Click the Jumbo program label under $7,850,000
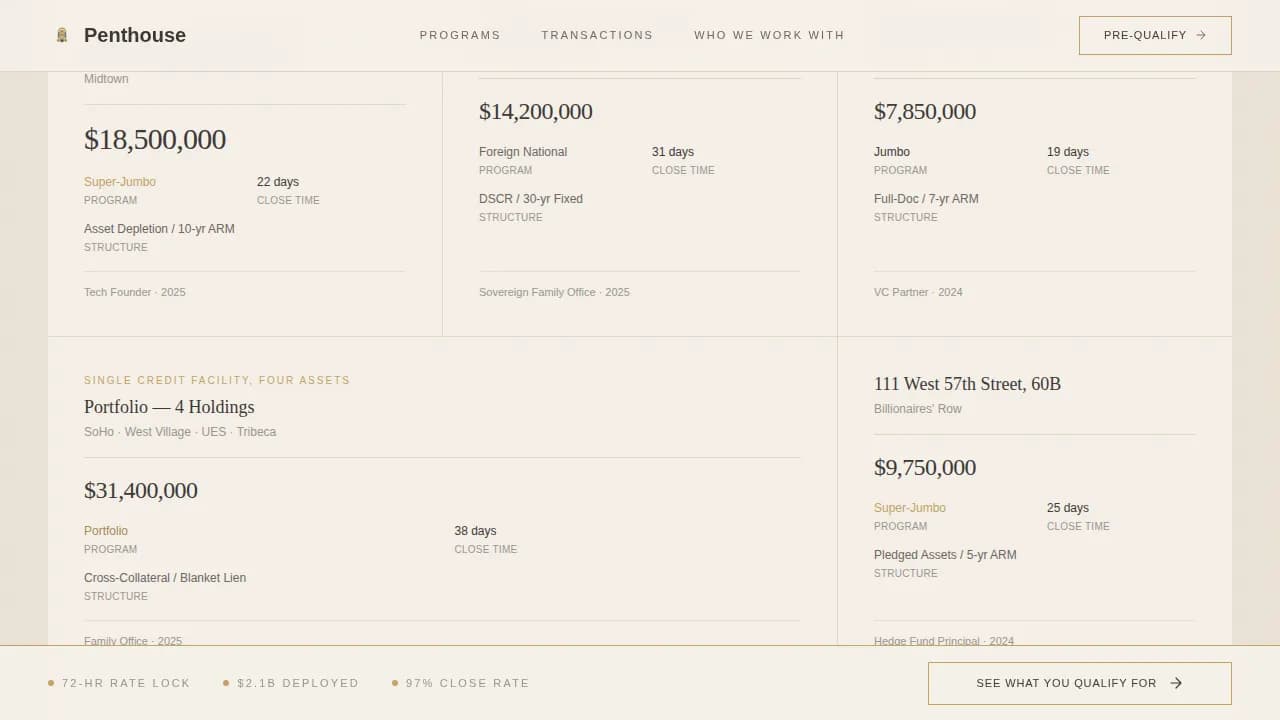Viewport: 1280px width, 720px height. point(889,151)
